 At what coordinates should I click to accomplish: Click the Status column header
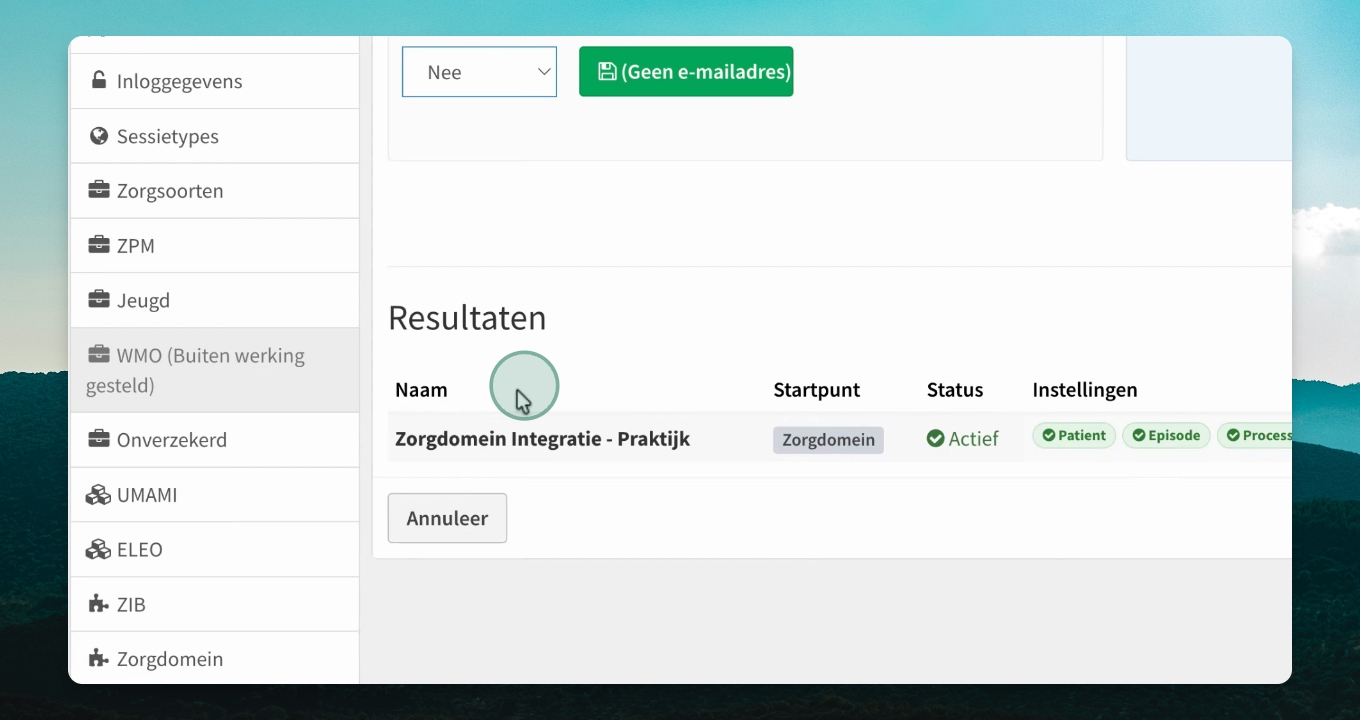[x=955, y=390]
